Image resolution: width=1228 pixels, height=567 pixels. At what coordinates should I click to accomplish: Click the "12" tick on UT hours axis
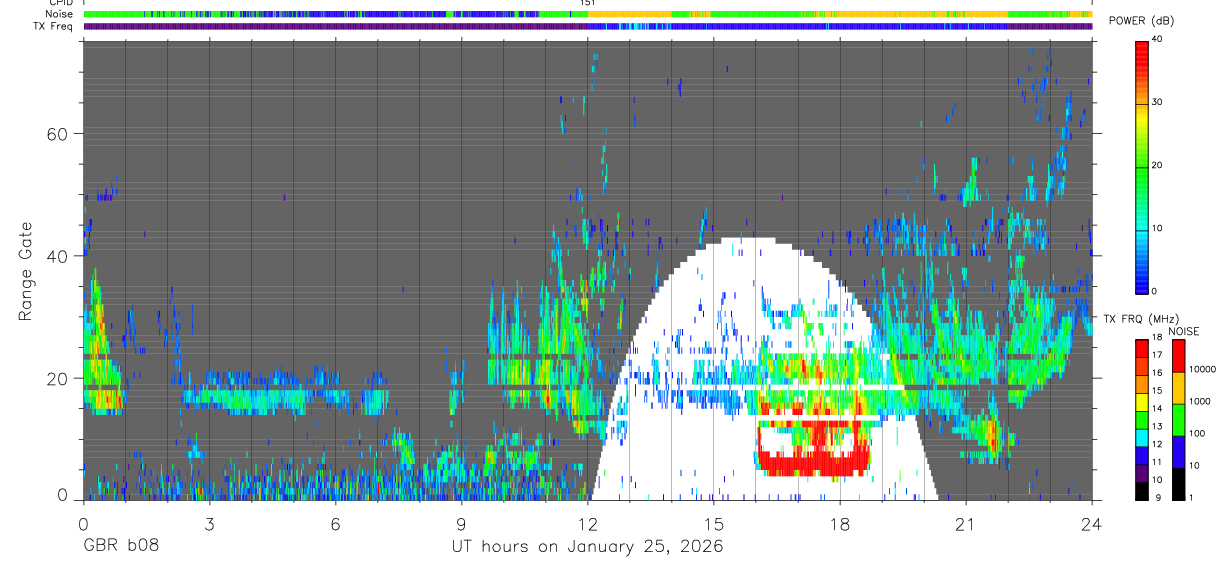pyautogui.click(x=587, y=524)
